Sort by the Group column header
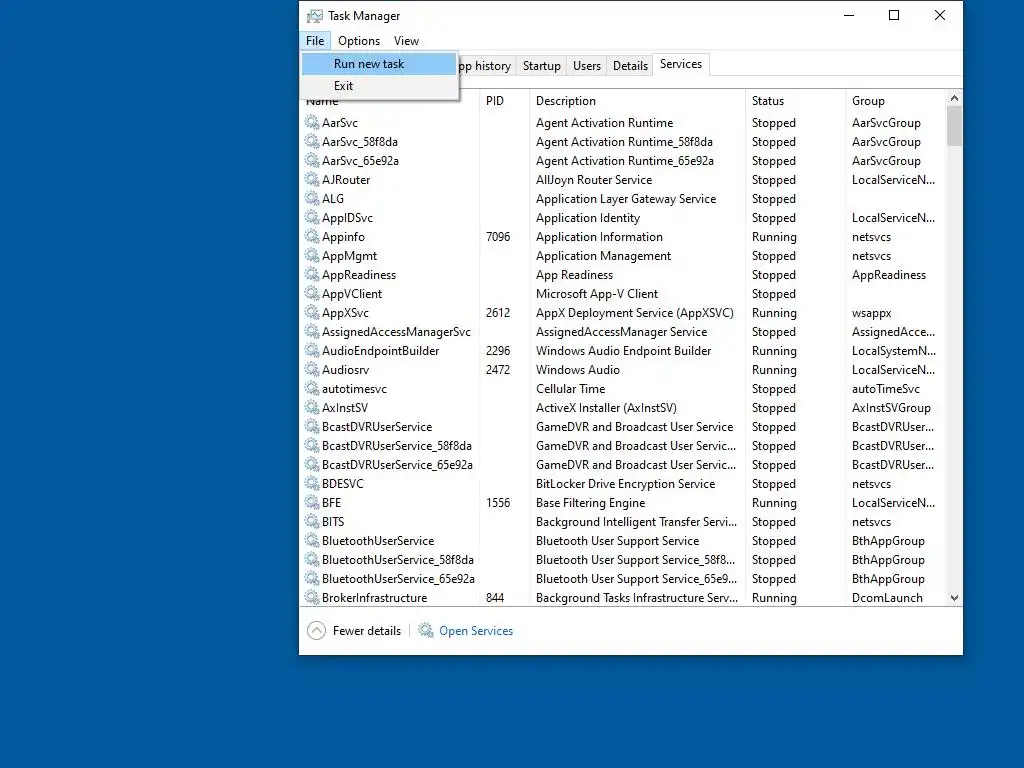The height and width of the screenshot is (768, 1024). 895,101
